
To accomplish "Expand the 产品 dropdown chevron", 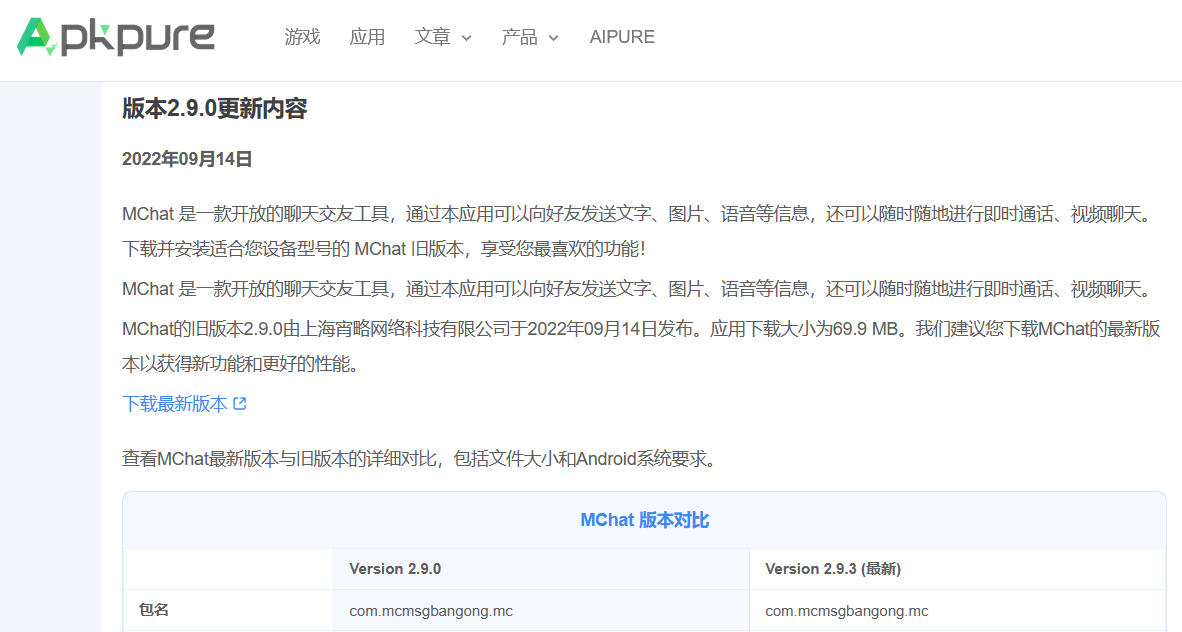I will tap(553, 38).
